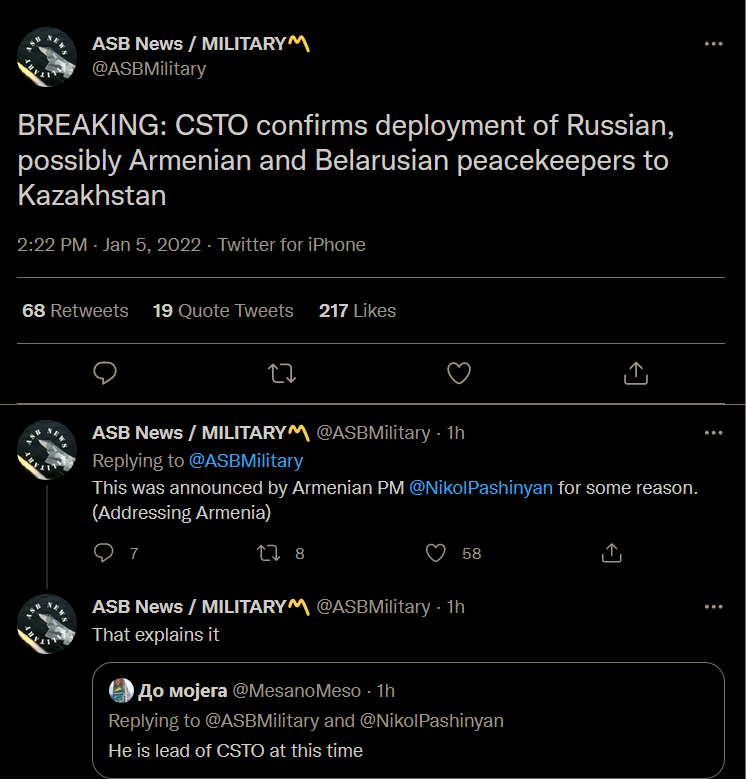Screen dimensions: 746x779
Task: Click the @ASBMilitary 'Replying to' link
Action: point(246,461)
